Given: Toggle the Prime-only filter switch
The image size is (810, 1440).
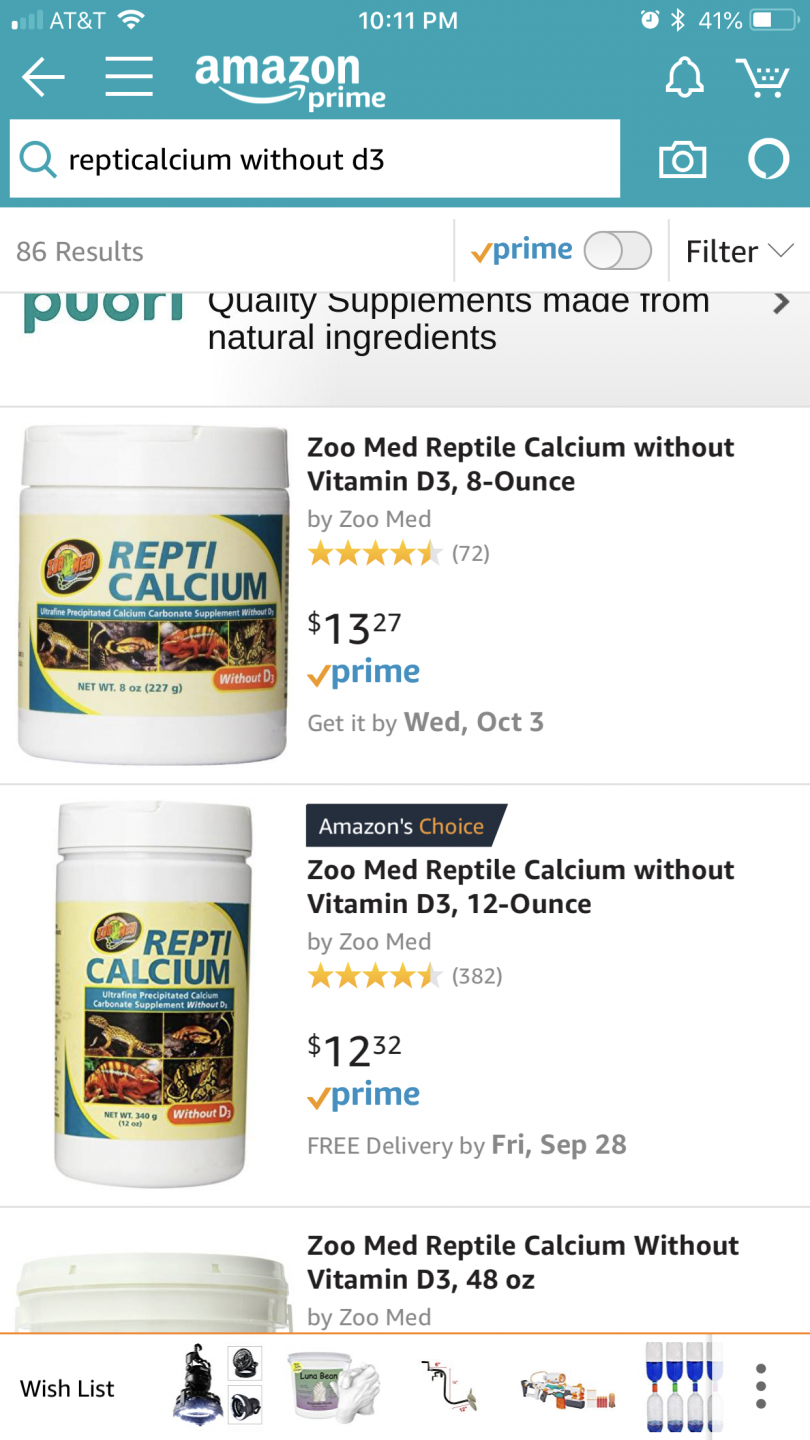Looking at the screenshot, I should [x=617, y=251].
